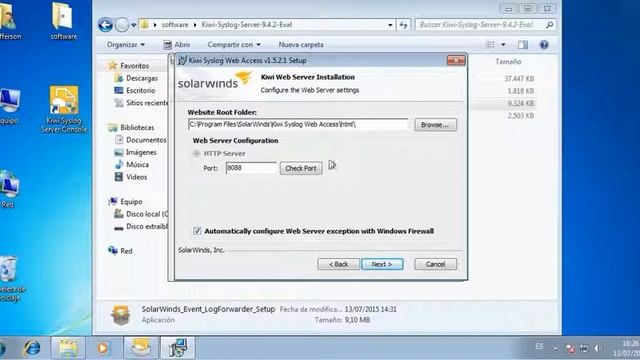Open Descargas in the navigation pane
Viewport: 640px width, 360px height.
(x=142, y=78)
